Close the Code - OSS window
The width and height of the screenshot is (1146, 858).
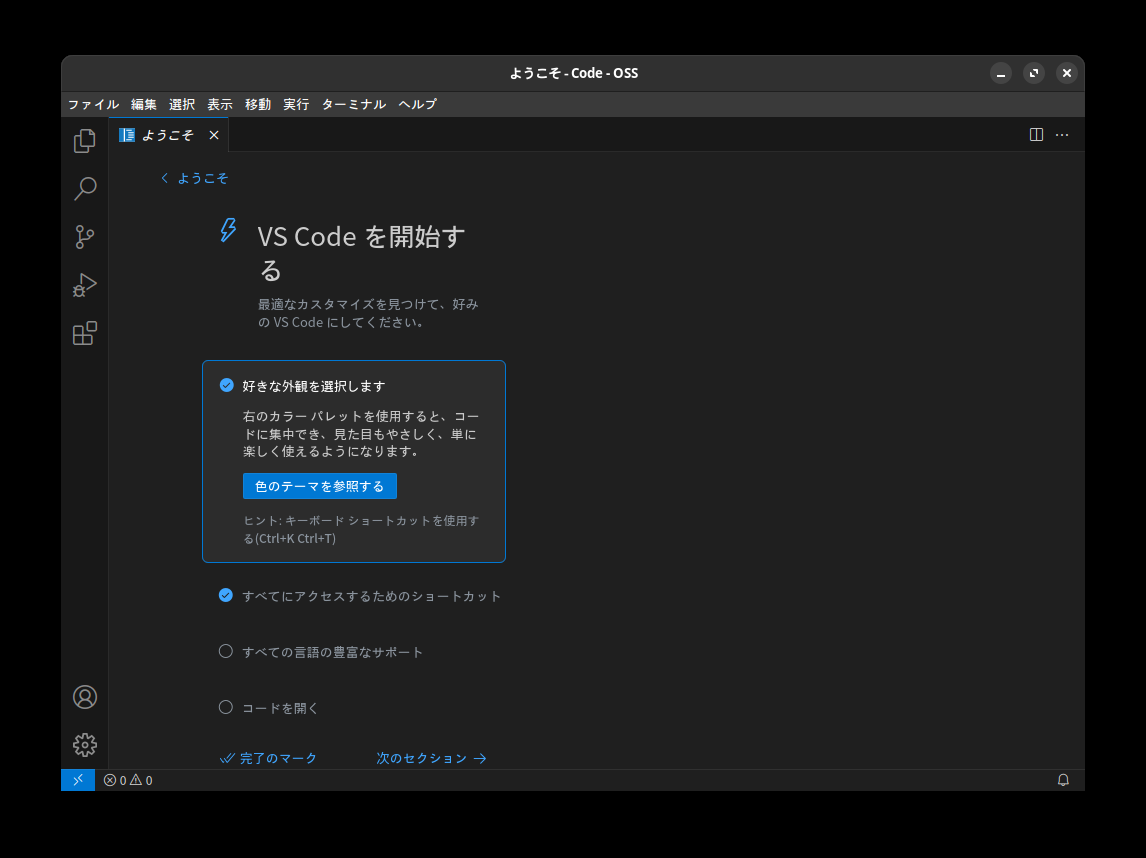pos(1067,73)
